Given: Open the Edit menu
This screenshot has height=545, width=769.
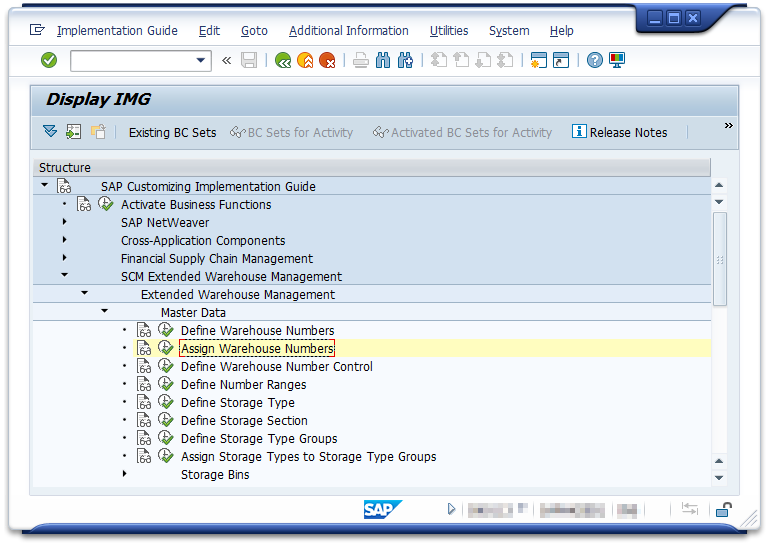Looking at the screenshot, I should tap(209, 31).
